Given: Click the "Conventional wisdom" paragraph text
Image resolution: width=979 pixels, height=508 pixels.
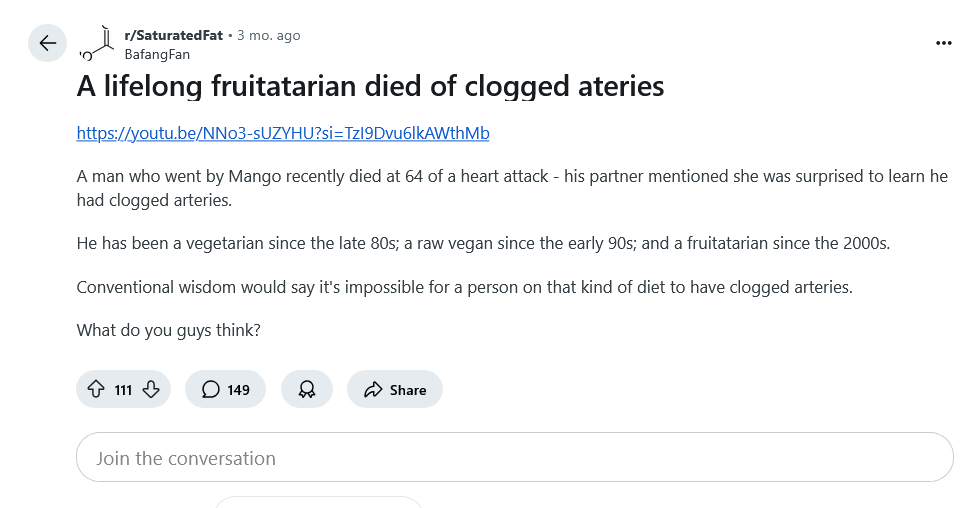Looking at the screenshot, I should point(465,287).
